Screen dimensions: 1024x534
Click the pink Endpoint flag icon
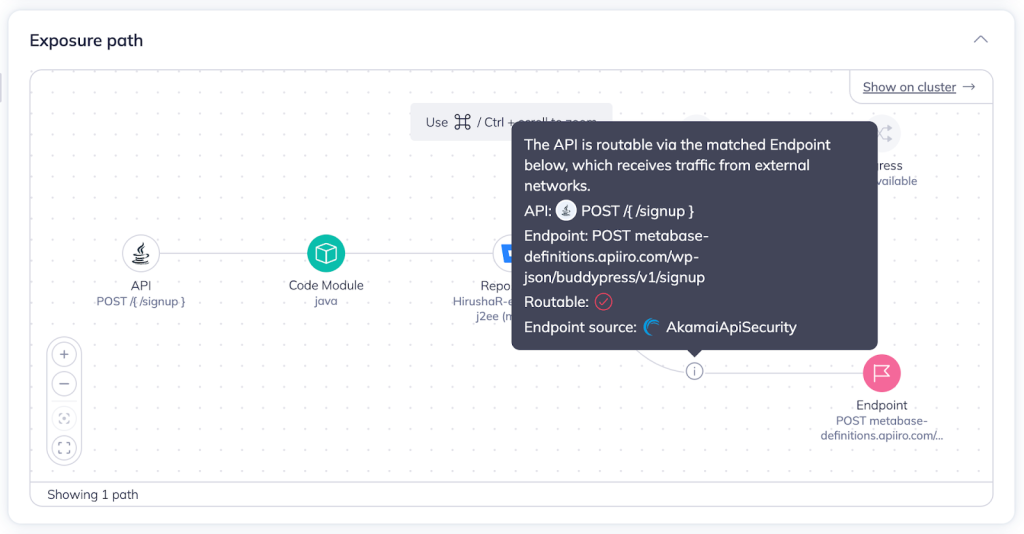[x=881, y=373]
